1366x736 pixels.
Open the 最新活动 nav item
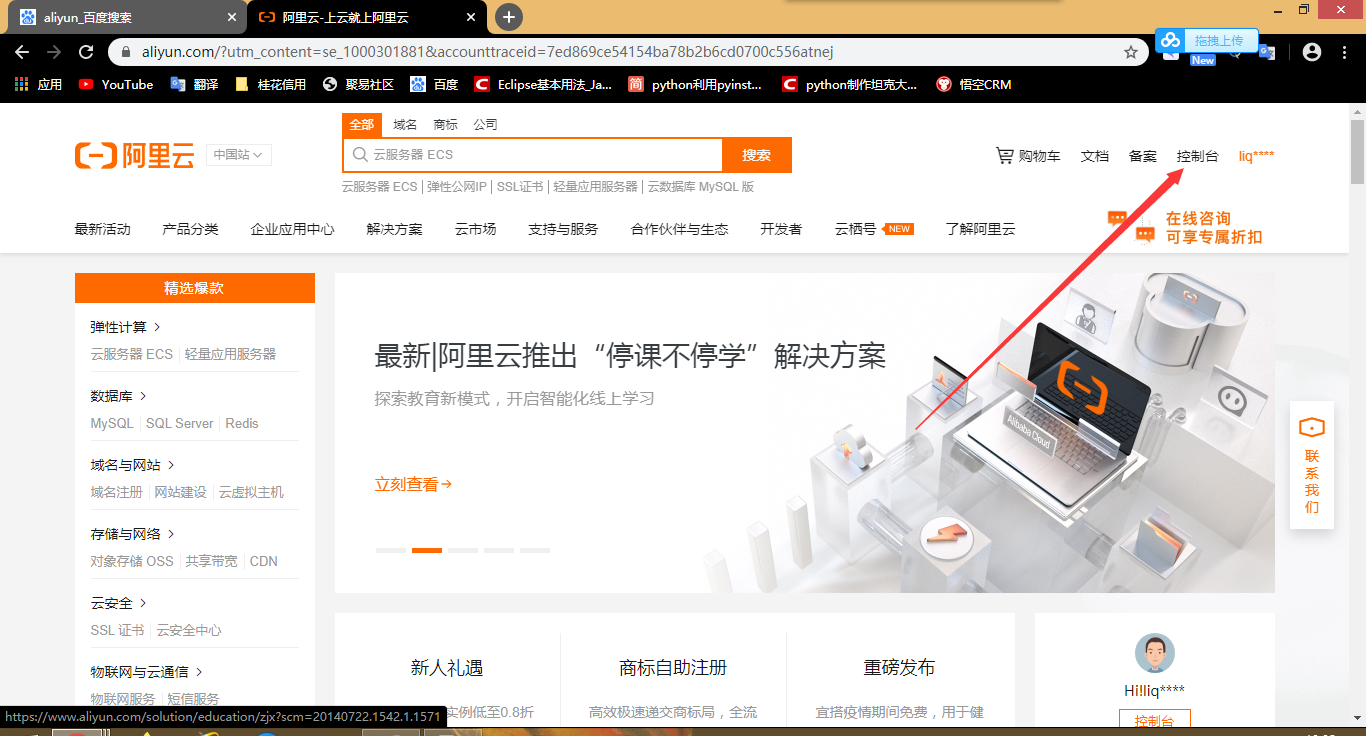tap(102, 229)
